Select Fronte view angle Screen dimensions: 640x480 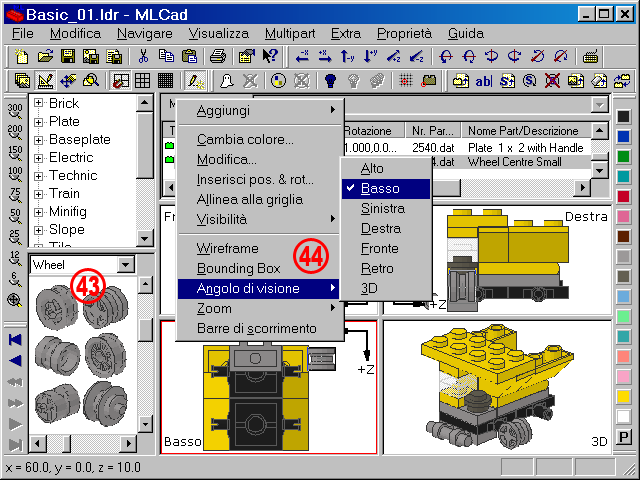[x=386, y=249]
